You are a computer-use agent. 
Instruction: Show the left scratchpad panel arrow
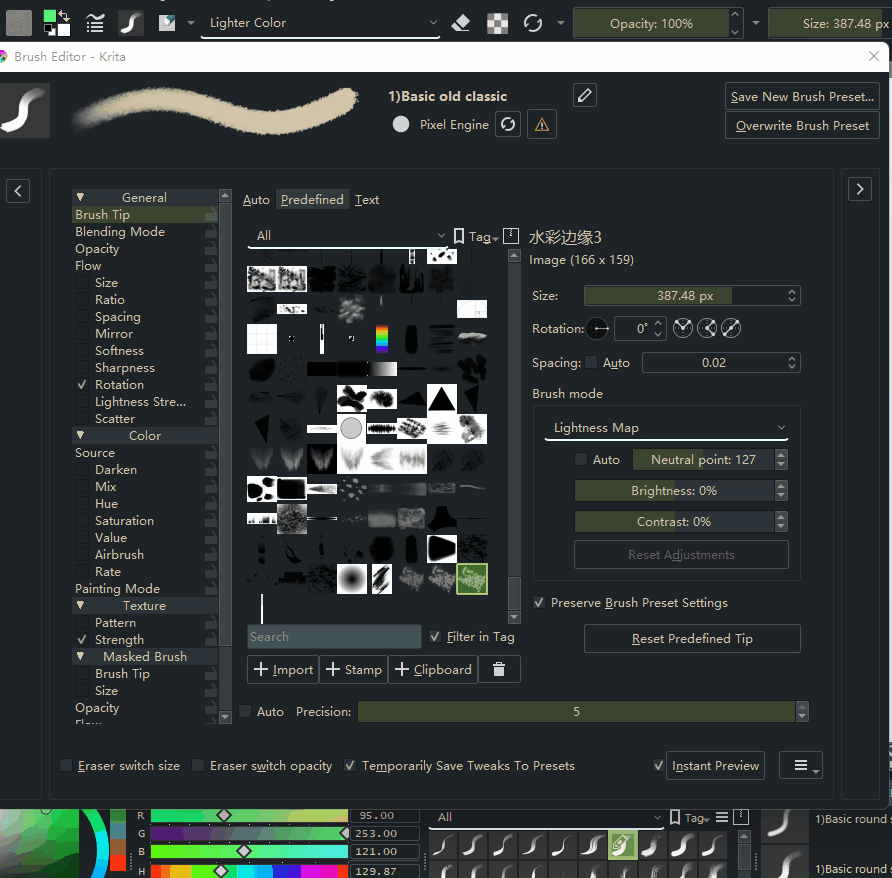[x=18, y=191]
